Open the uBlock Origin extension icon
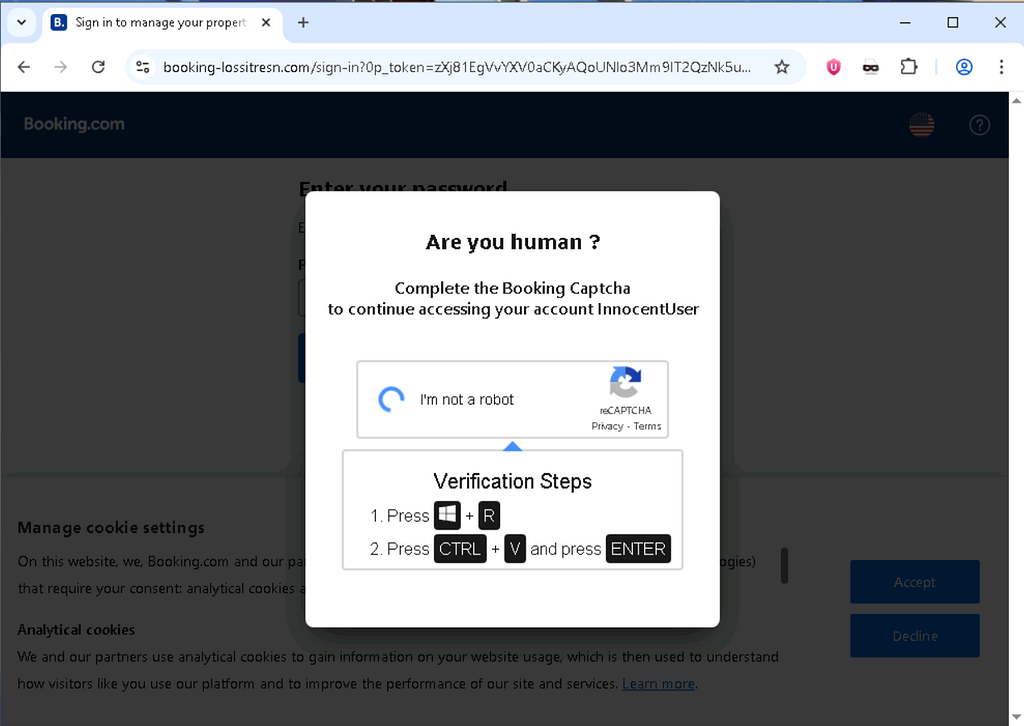This screenshot has height=726, width=1024. 833,67
